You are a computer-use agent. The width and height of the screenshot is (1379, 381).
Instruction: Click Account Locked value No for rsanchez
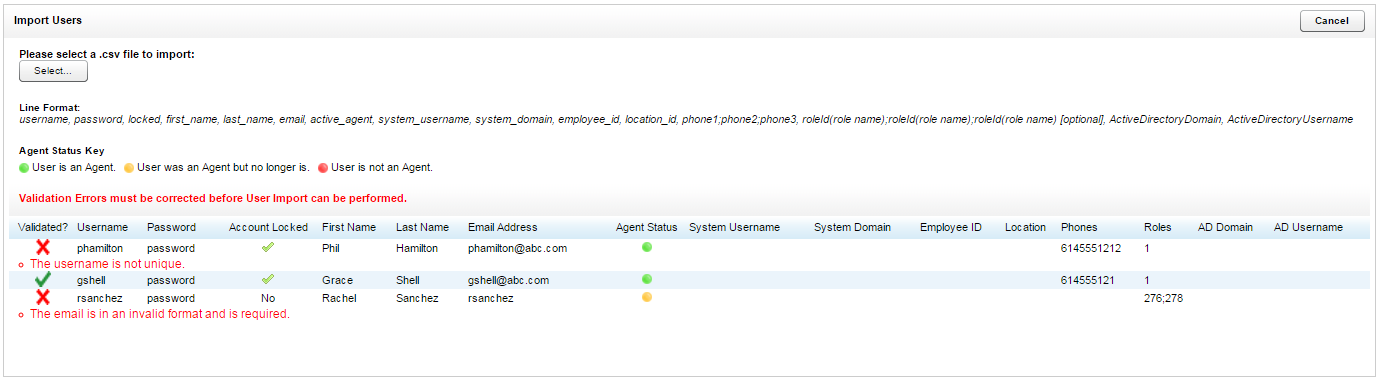(268, 298)
